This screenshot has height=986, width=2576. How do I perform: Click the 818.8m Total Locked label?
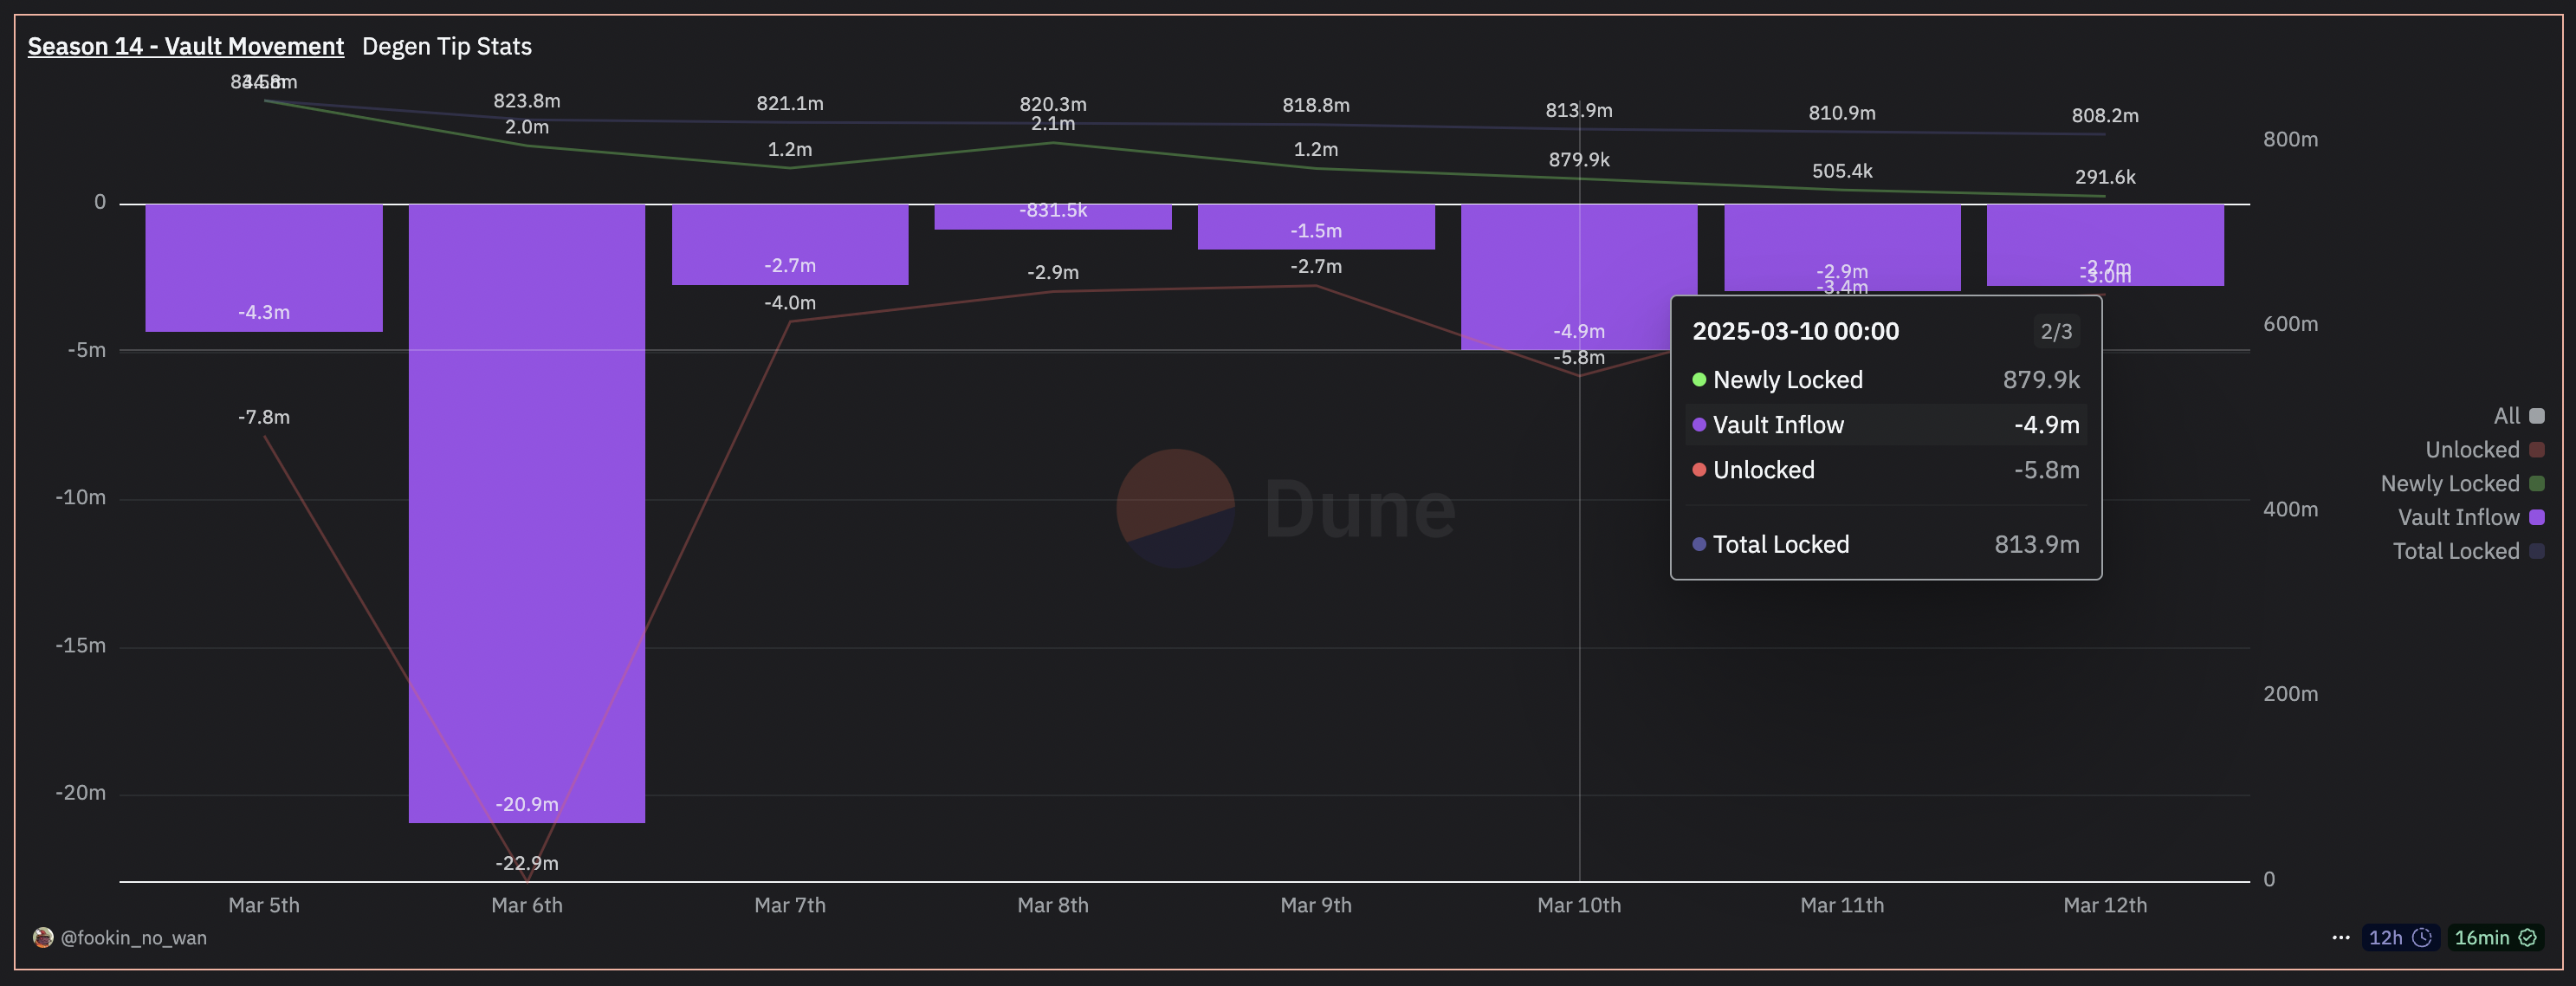[x=1316, y=105]
